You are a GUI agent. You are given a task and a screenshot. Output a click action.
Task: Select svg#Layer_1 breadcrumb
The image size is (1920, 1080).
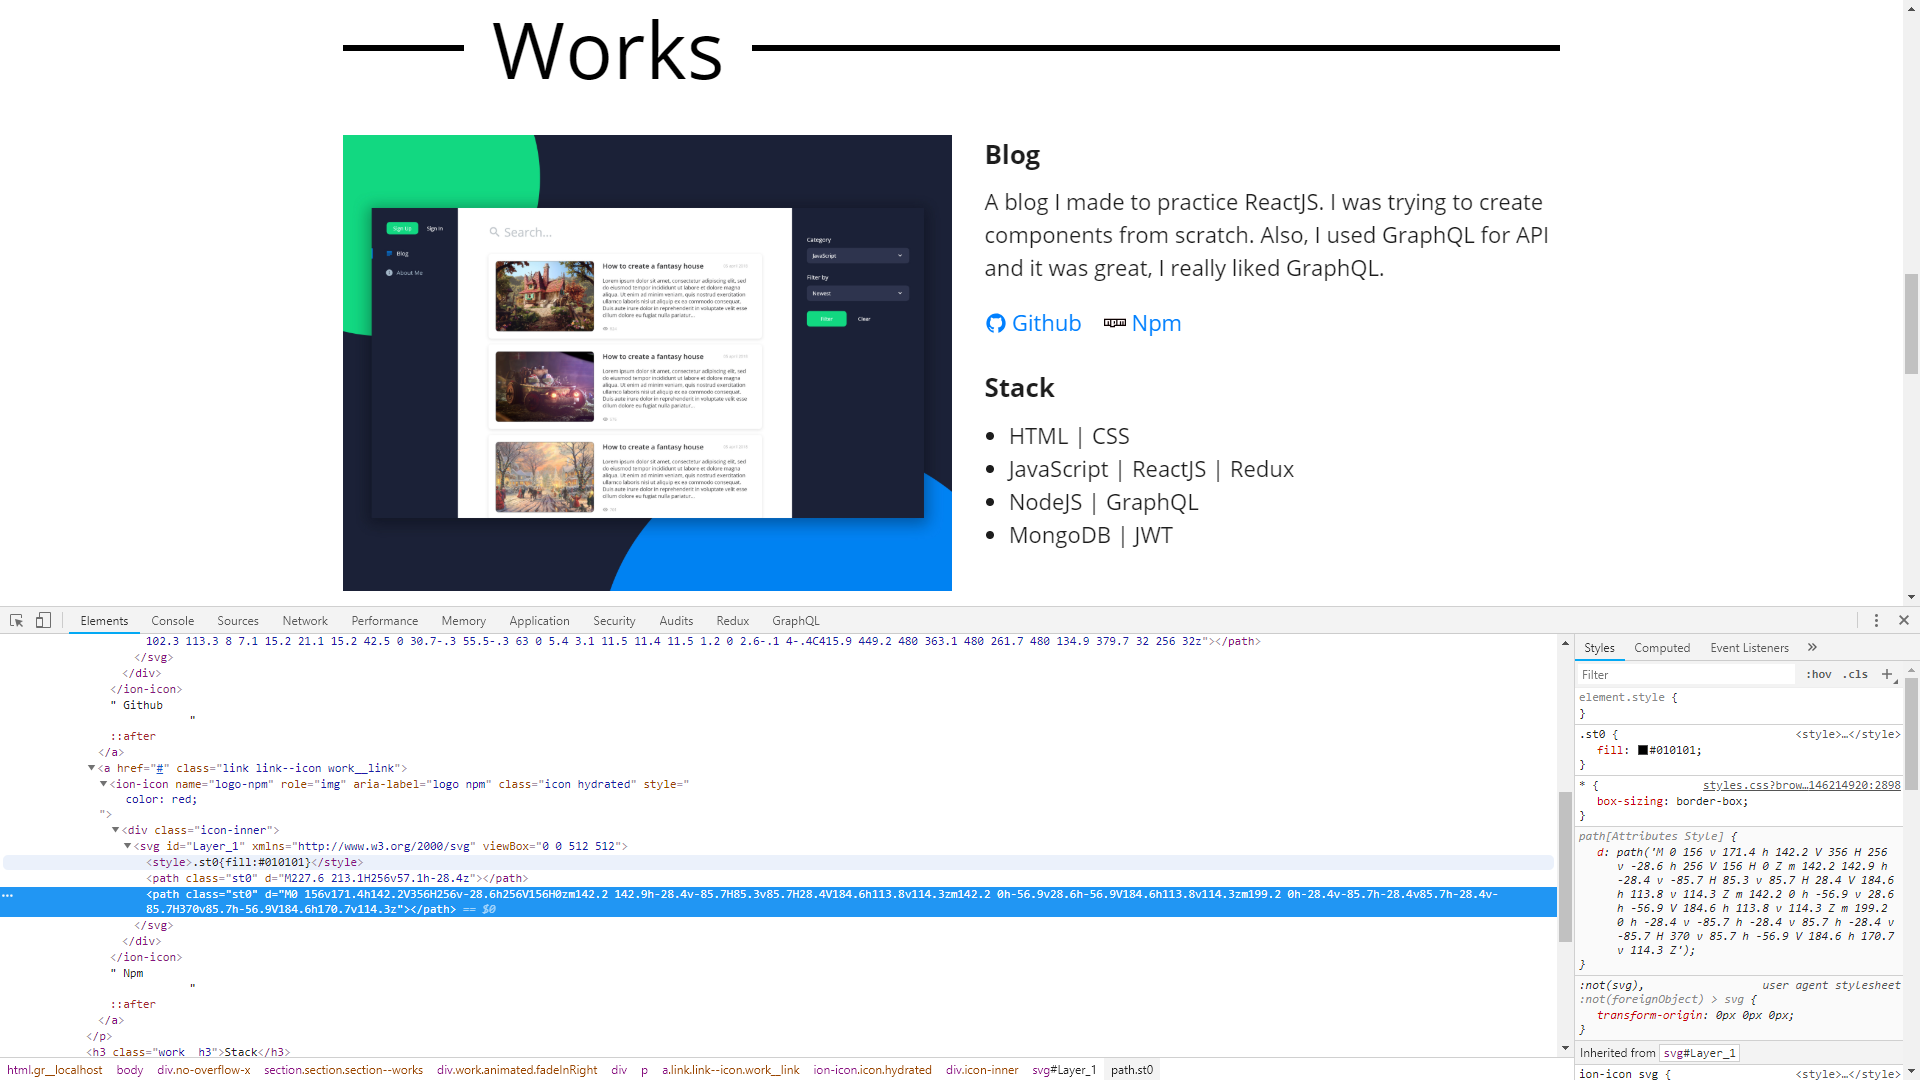click(1064, 1070)
